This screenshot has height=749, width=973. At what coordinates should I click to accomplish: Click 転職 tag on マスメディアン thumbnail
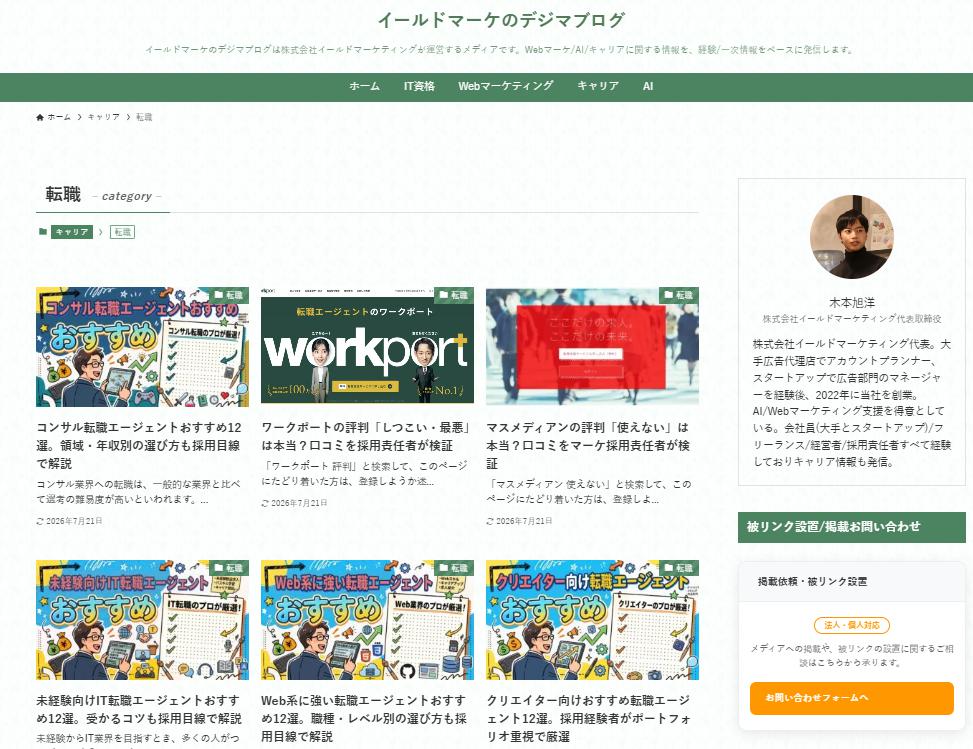(678, 295)
